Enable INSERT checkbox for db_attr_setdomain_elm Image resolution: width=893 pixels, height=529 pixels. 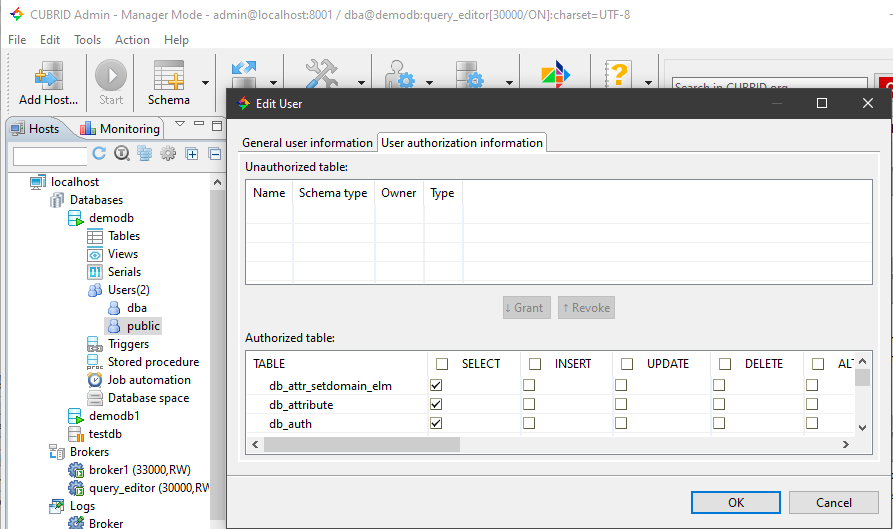click(529, 385)
